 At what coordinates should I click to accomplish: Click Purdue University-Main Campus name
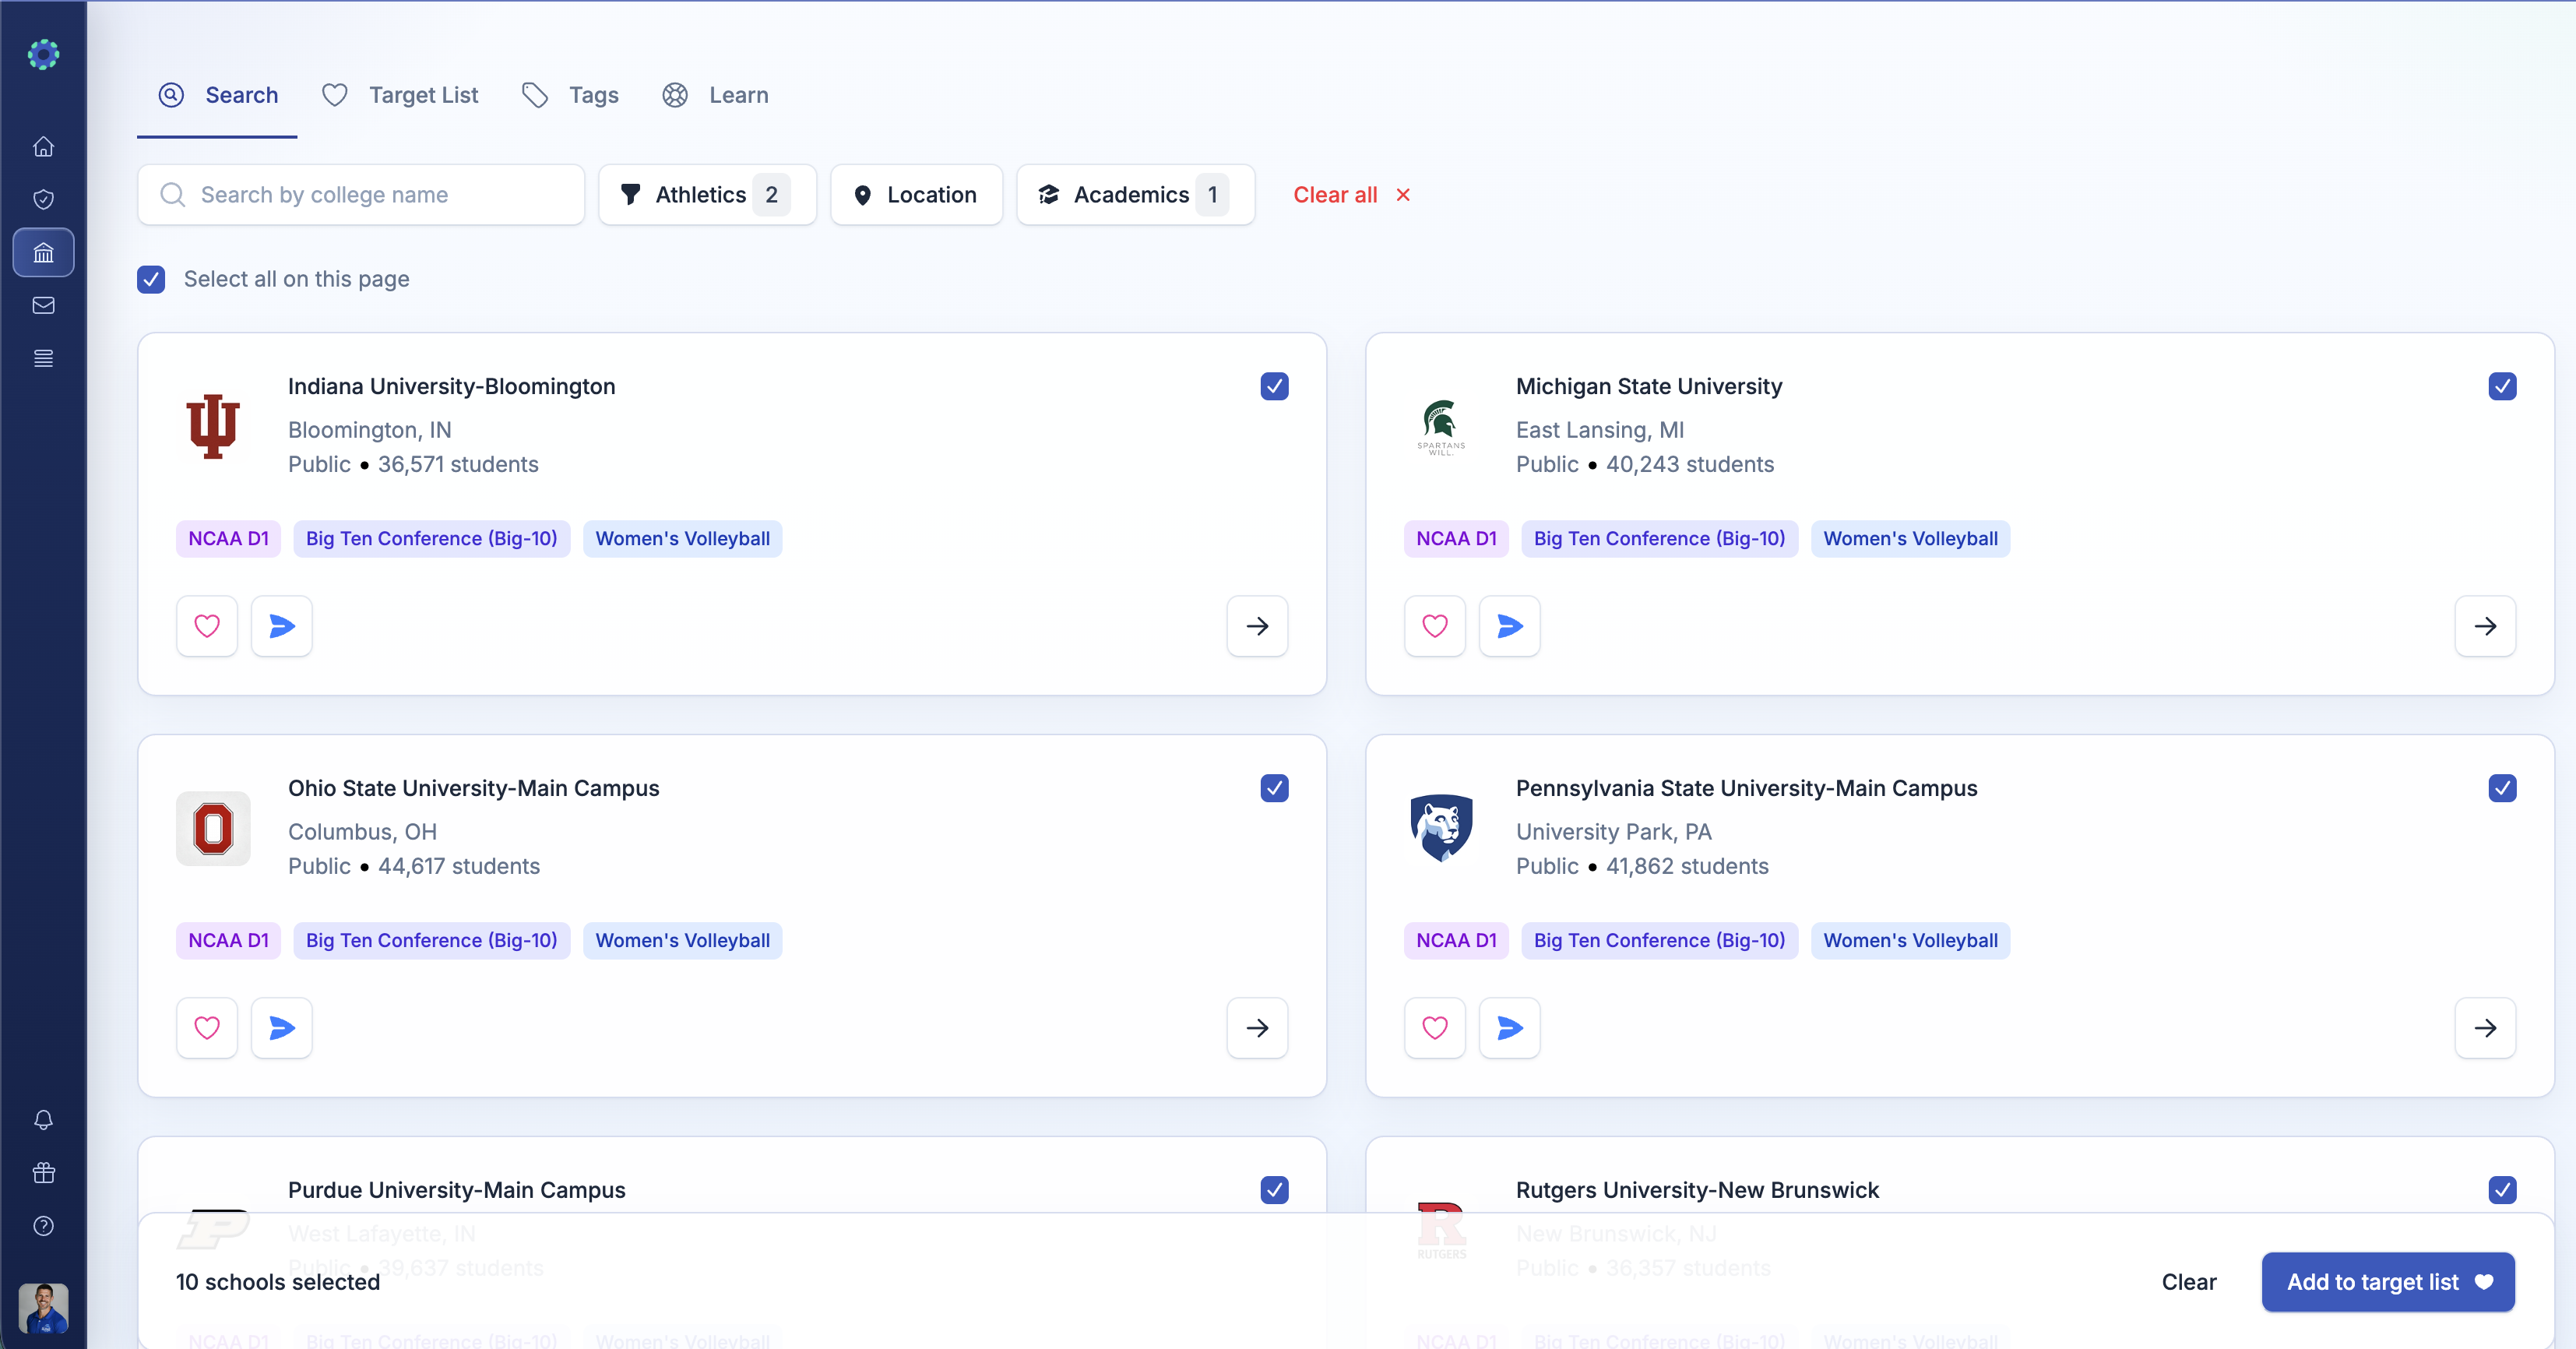(457, 1191)
